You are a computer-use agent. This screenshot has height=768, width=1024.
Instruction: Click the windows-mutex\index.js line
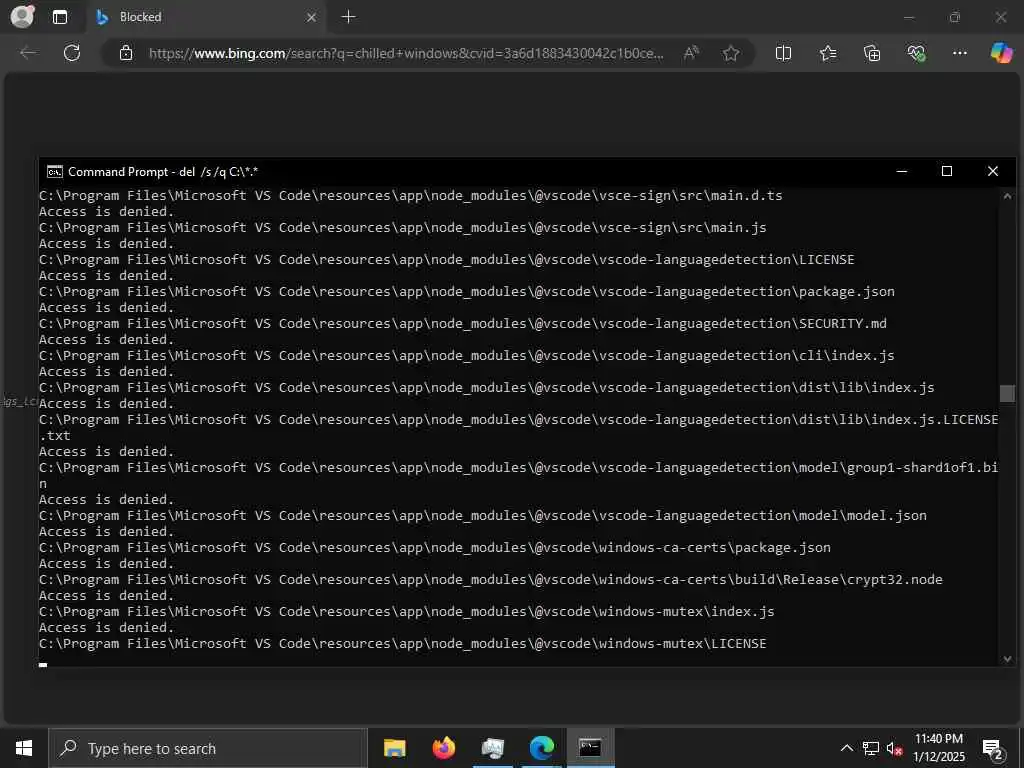click(x=406, y=611)
